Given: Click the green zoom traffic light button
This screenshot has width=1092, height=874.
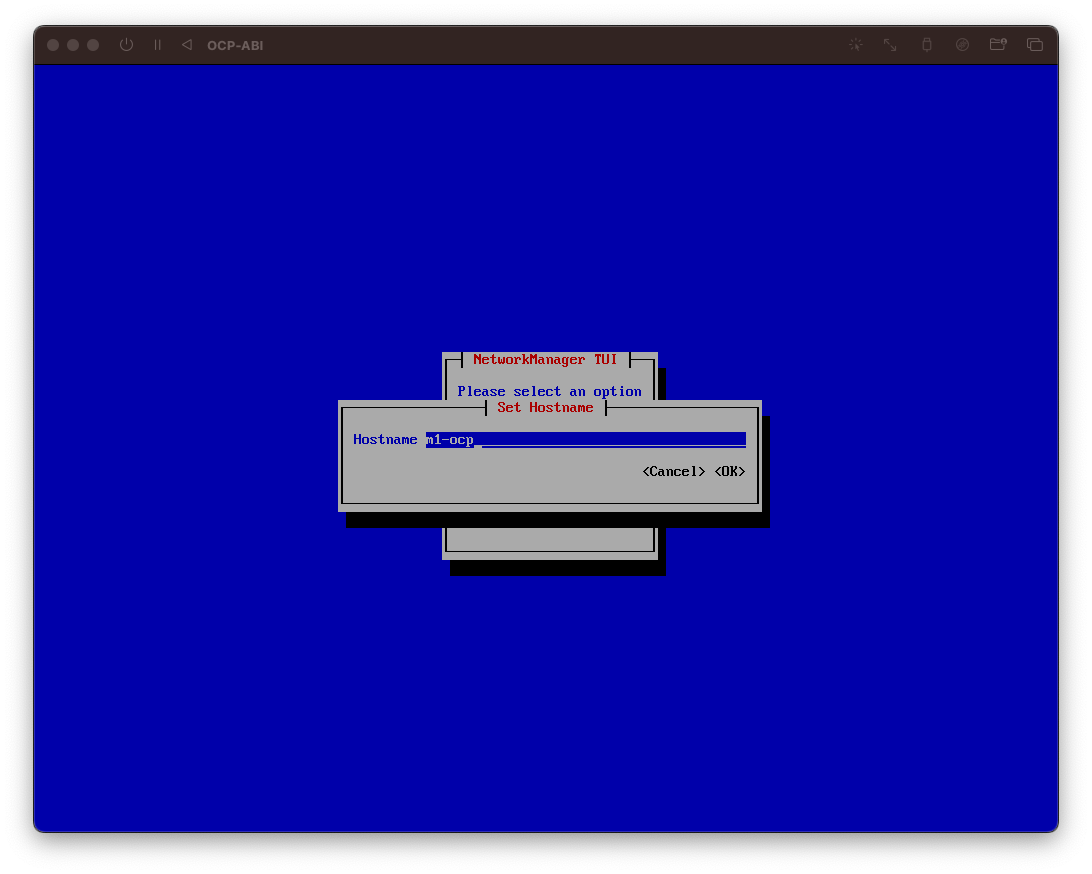Looking at the screenshot, I should [x=92, y=45].
